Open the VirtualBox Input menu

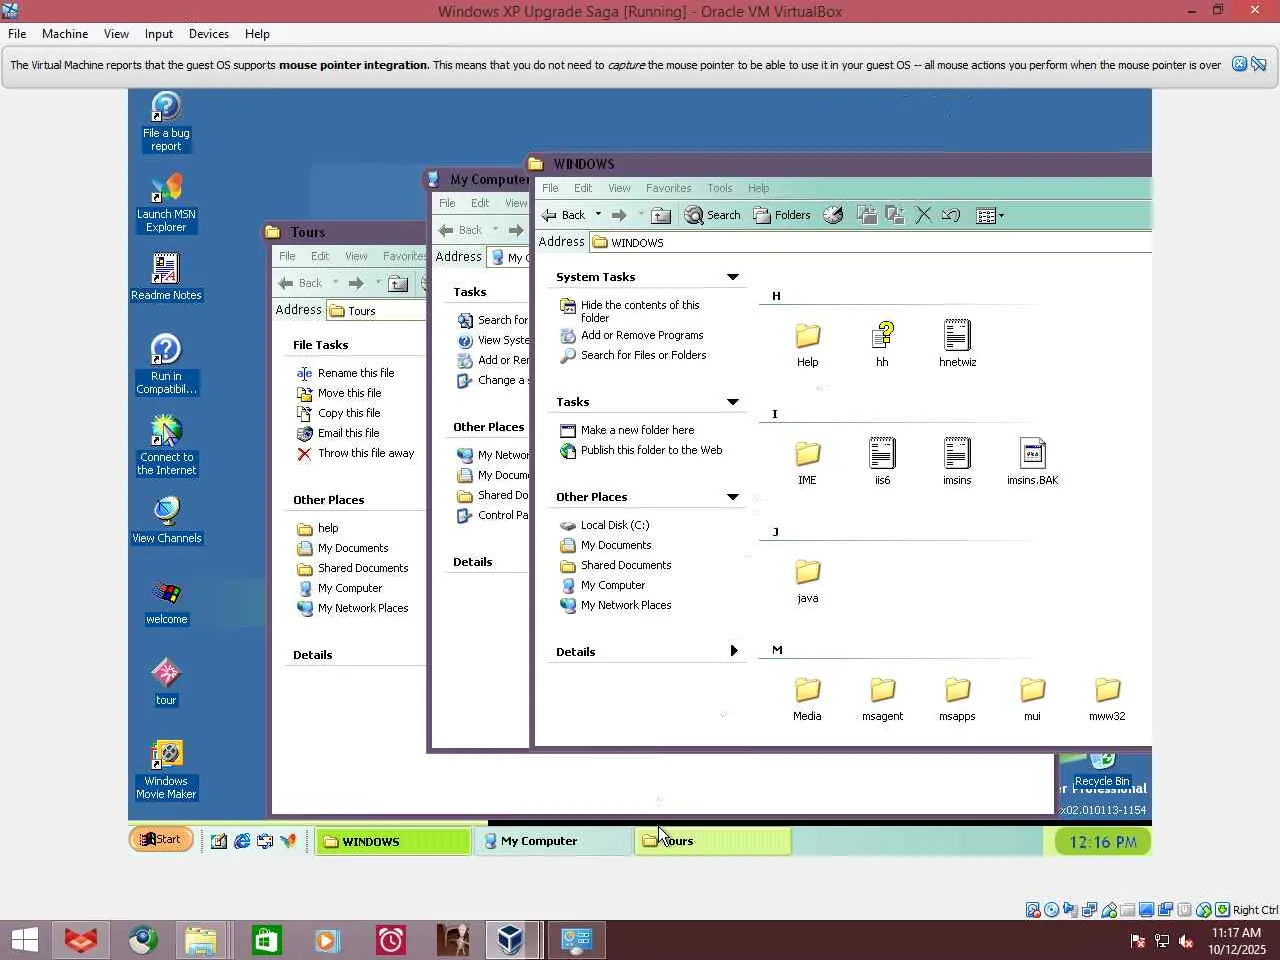pyautogui.click(x=159, y=34)
